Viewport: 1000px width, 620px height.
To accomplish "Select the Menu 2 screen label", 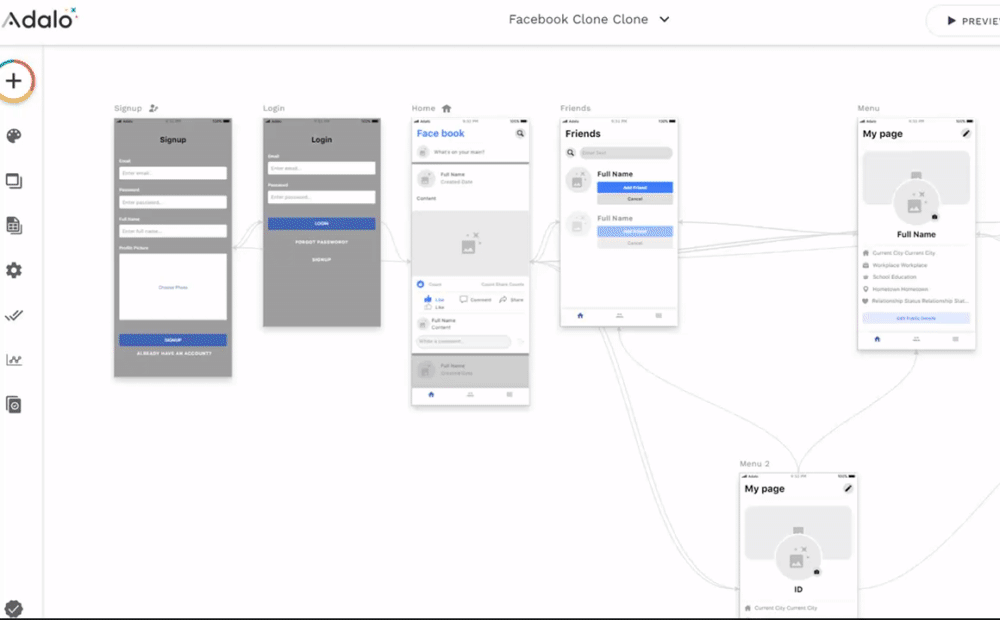I will [x=754, y=464].
